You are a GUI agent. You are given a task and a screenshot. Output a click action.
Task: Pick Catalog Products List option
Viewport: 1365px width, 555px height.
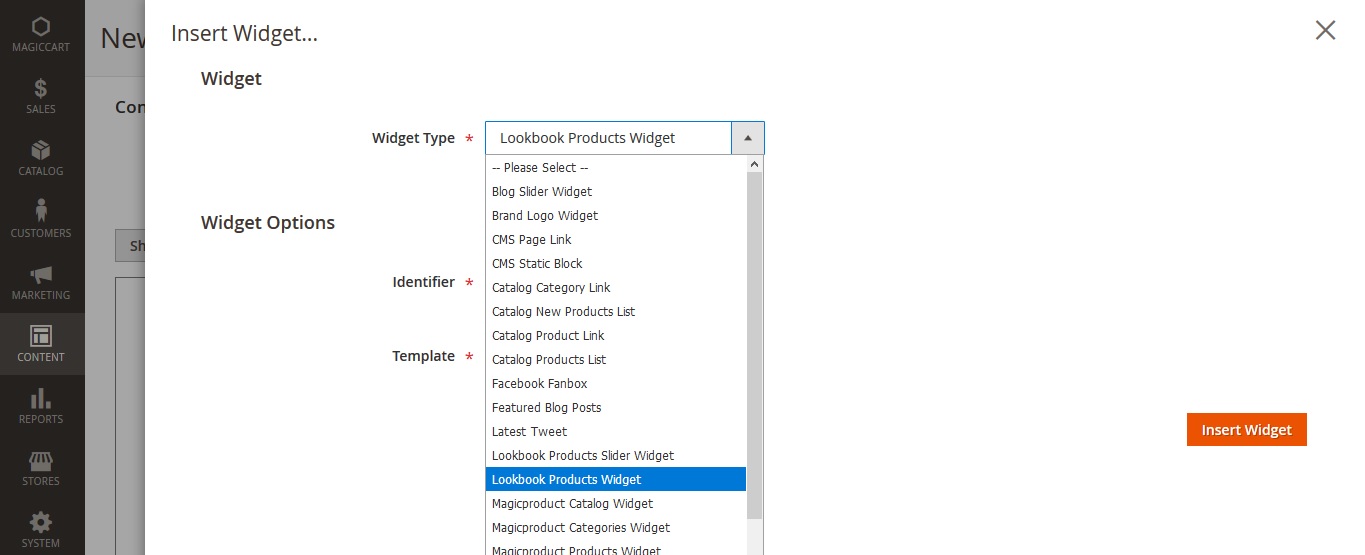(549, 360)
